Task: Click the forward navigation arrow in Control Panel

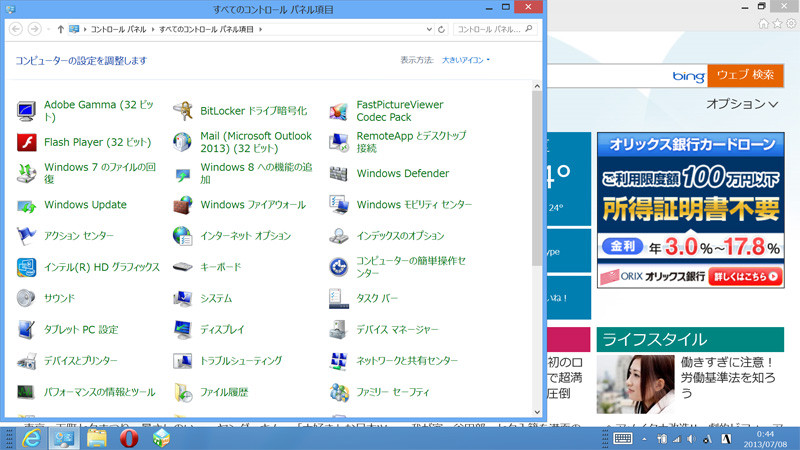Action: [x=34, y=29]
